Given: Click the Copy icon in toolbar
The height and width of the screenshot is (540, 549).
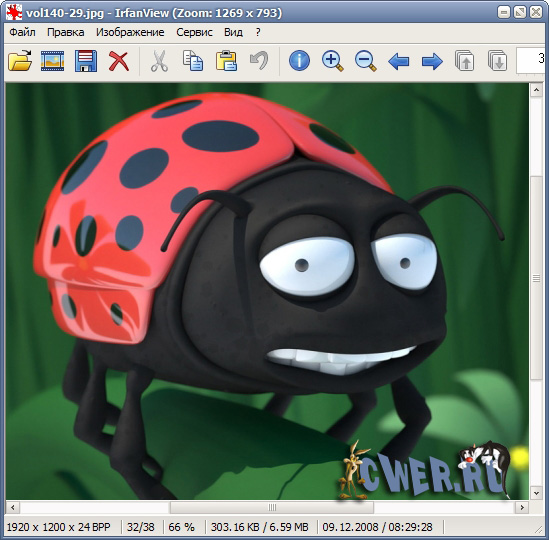Looking at the screenshot, I should coord(193,61).
